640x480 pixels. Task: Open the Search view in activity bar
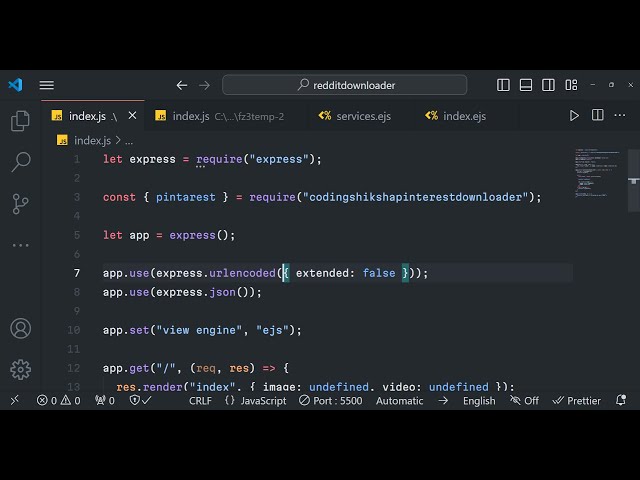click(20, 162)
